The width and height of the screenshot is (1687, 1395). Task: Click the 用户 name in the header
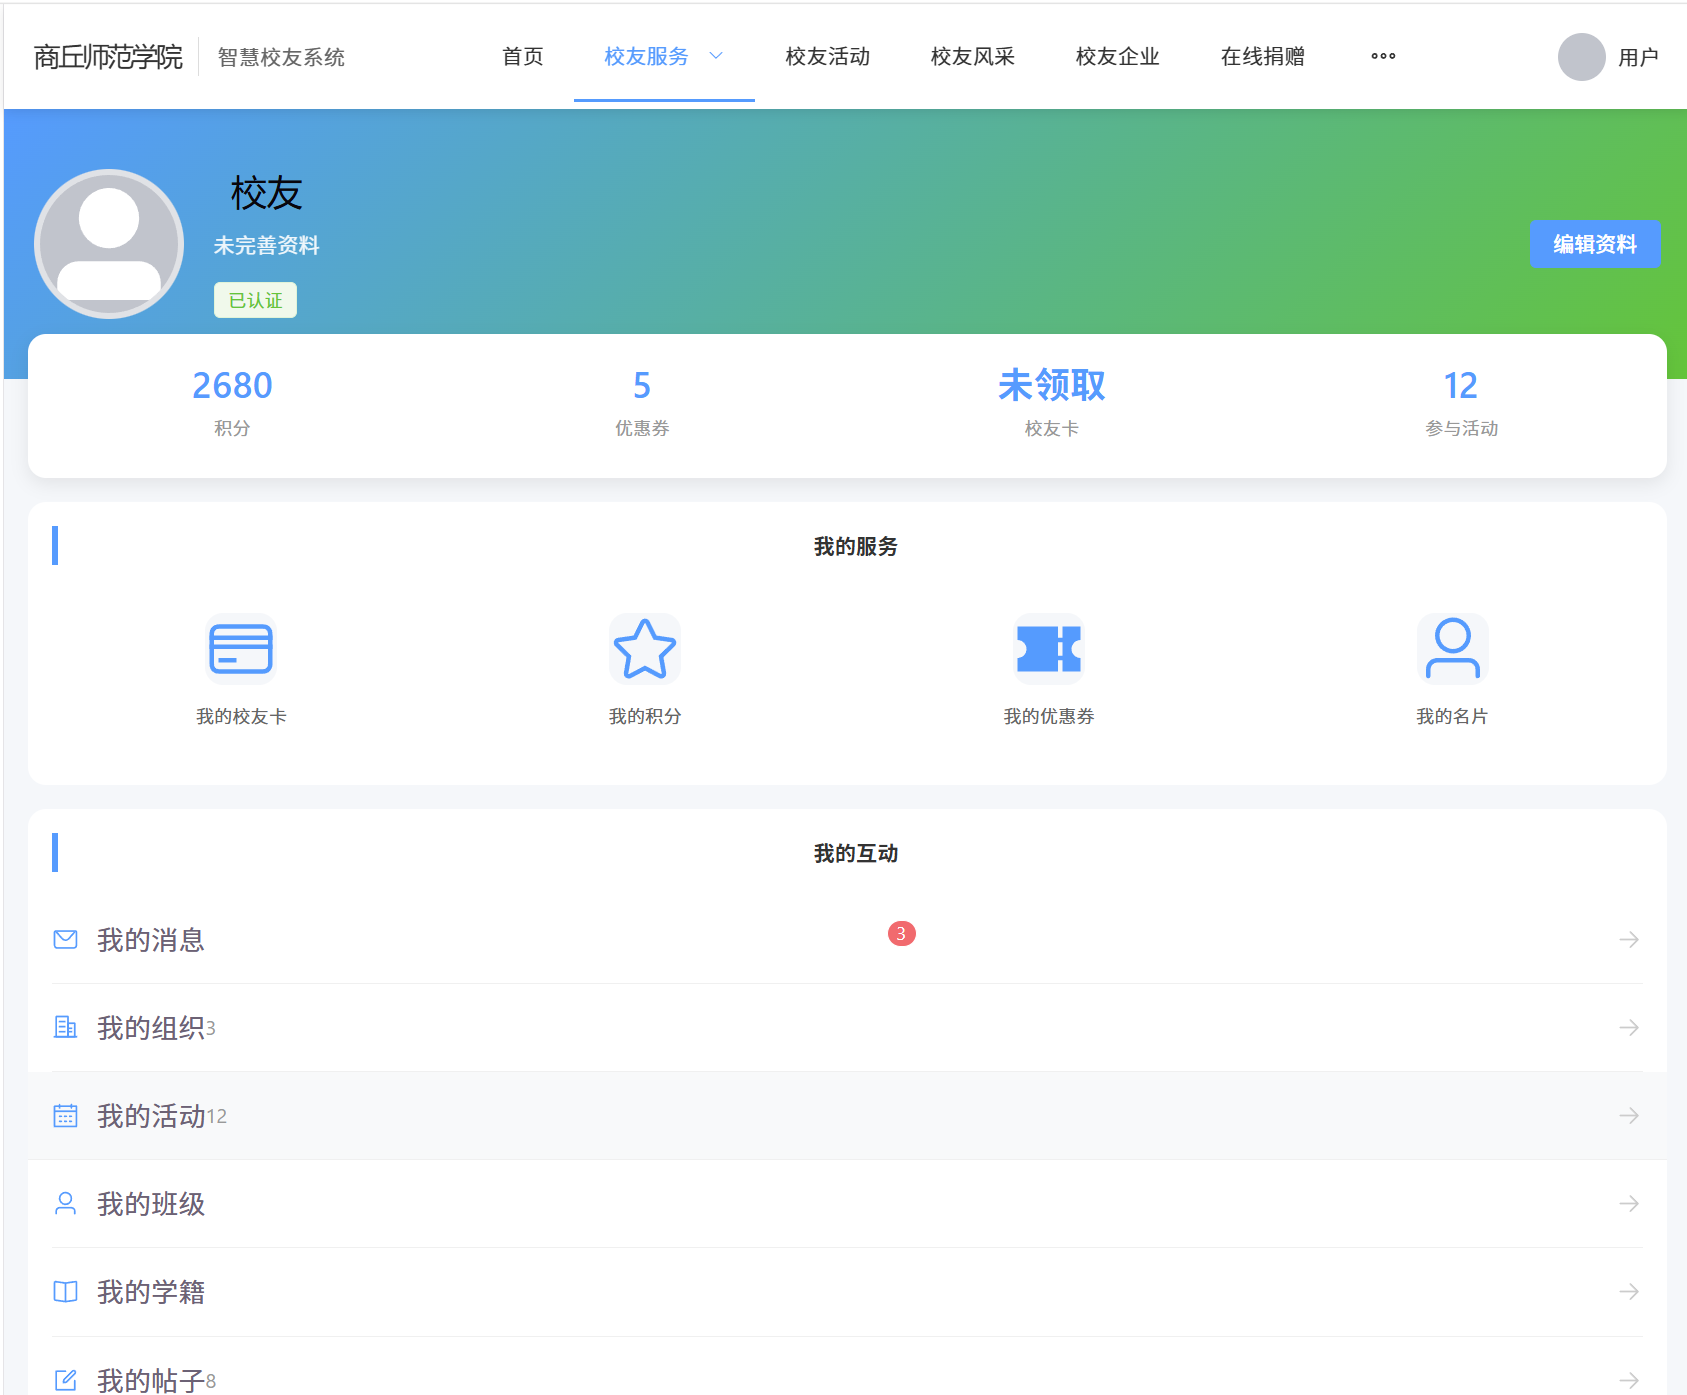coord(1638,57)
